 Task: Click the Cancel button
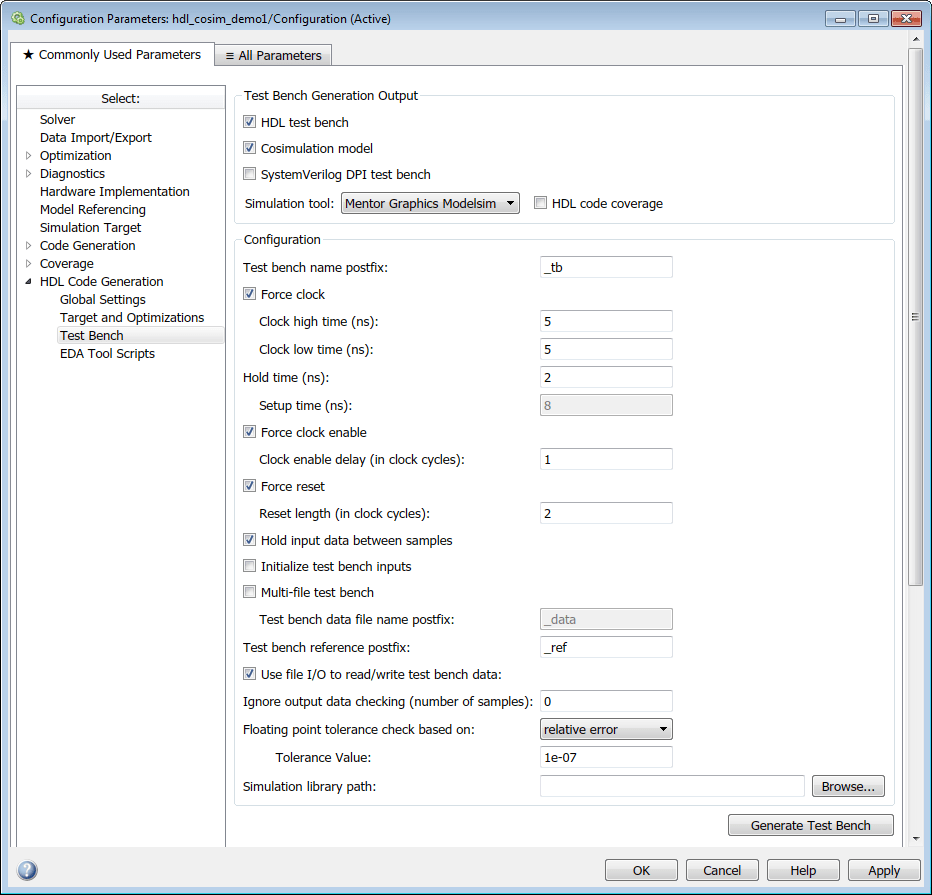tap(722, 870)
